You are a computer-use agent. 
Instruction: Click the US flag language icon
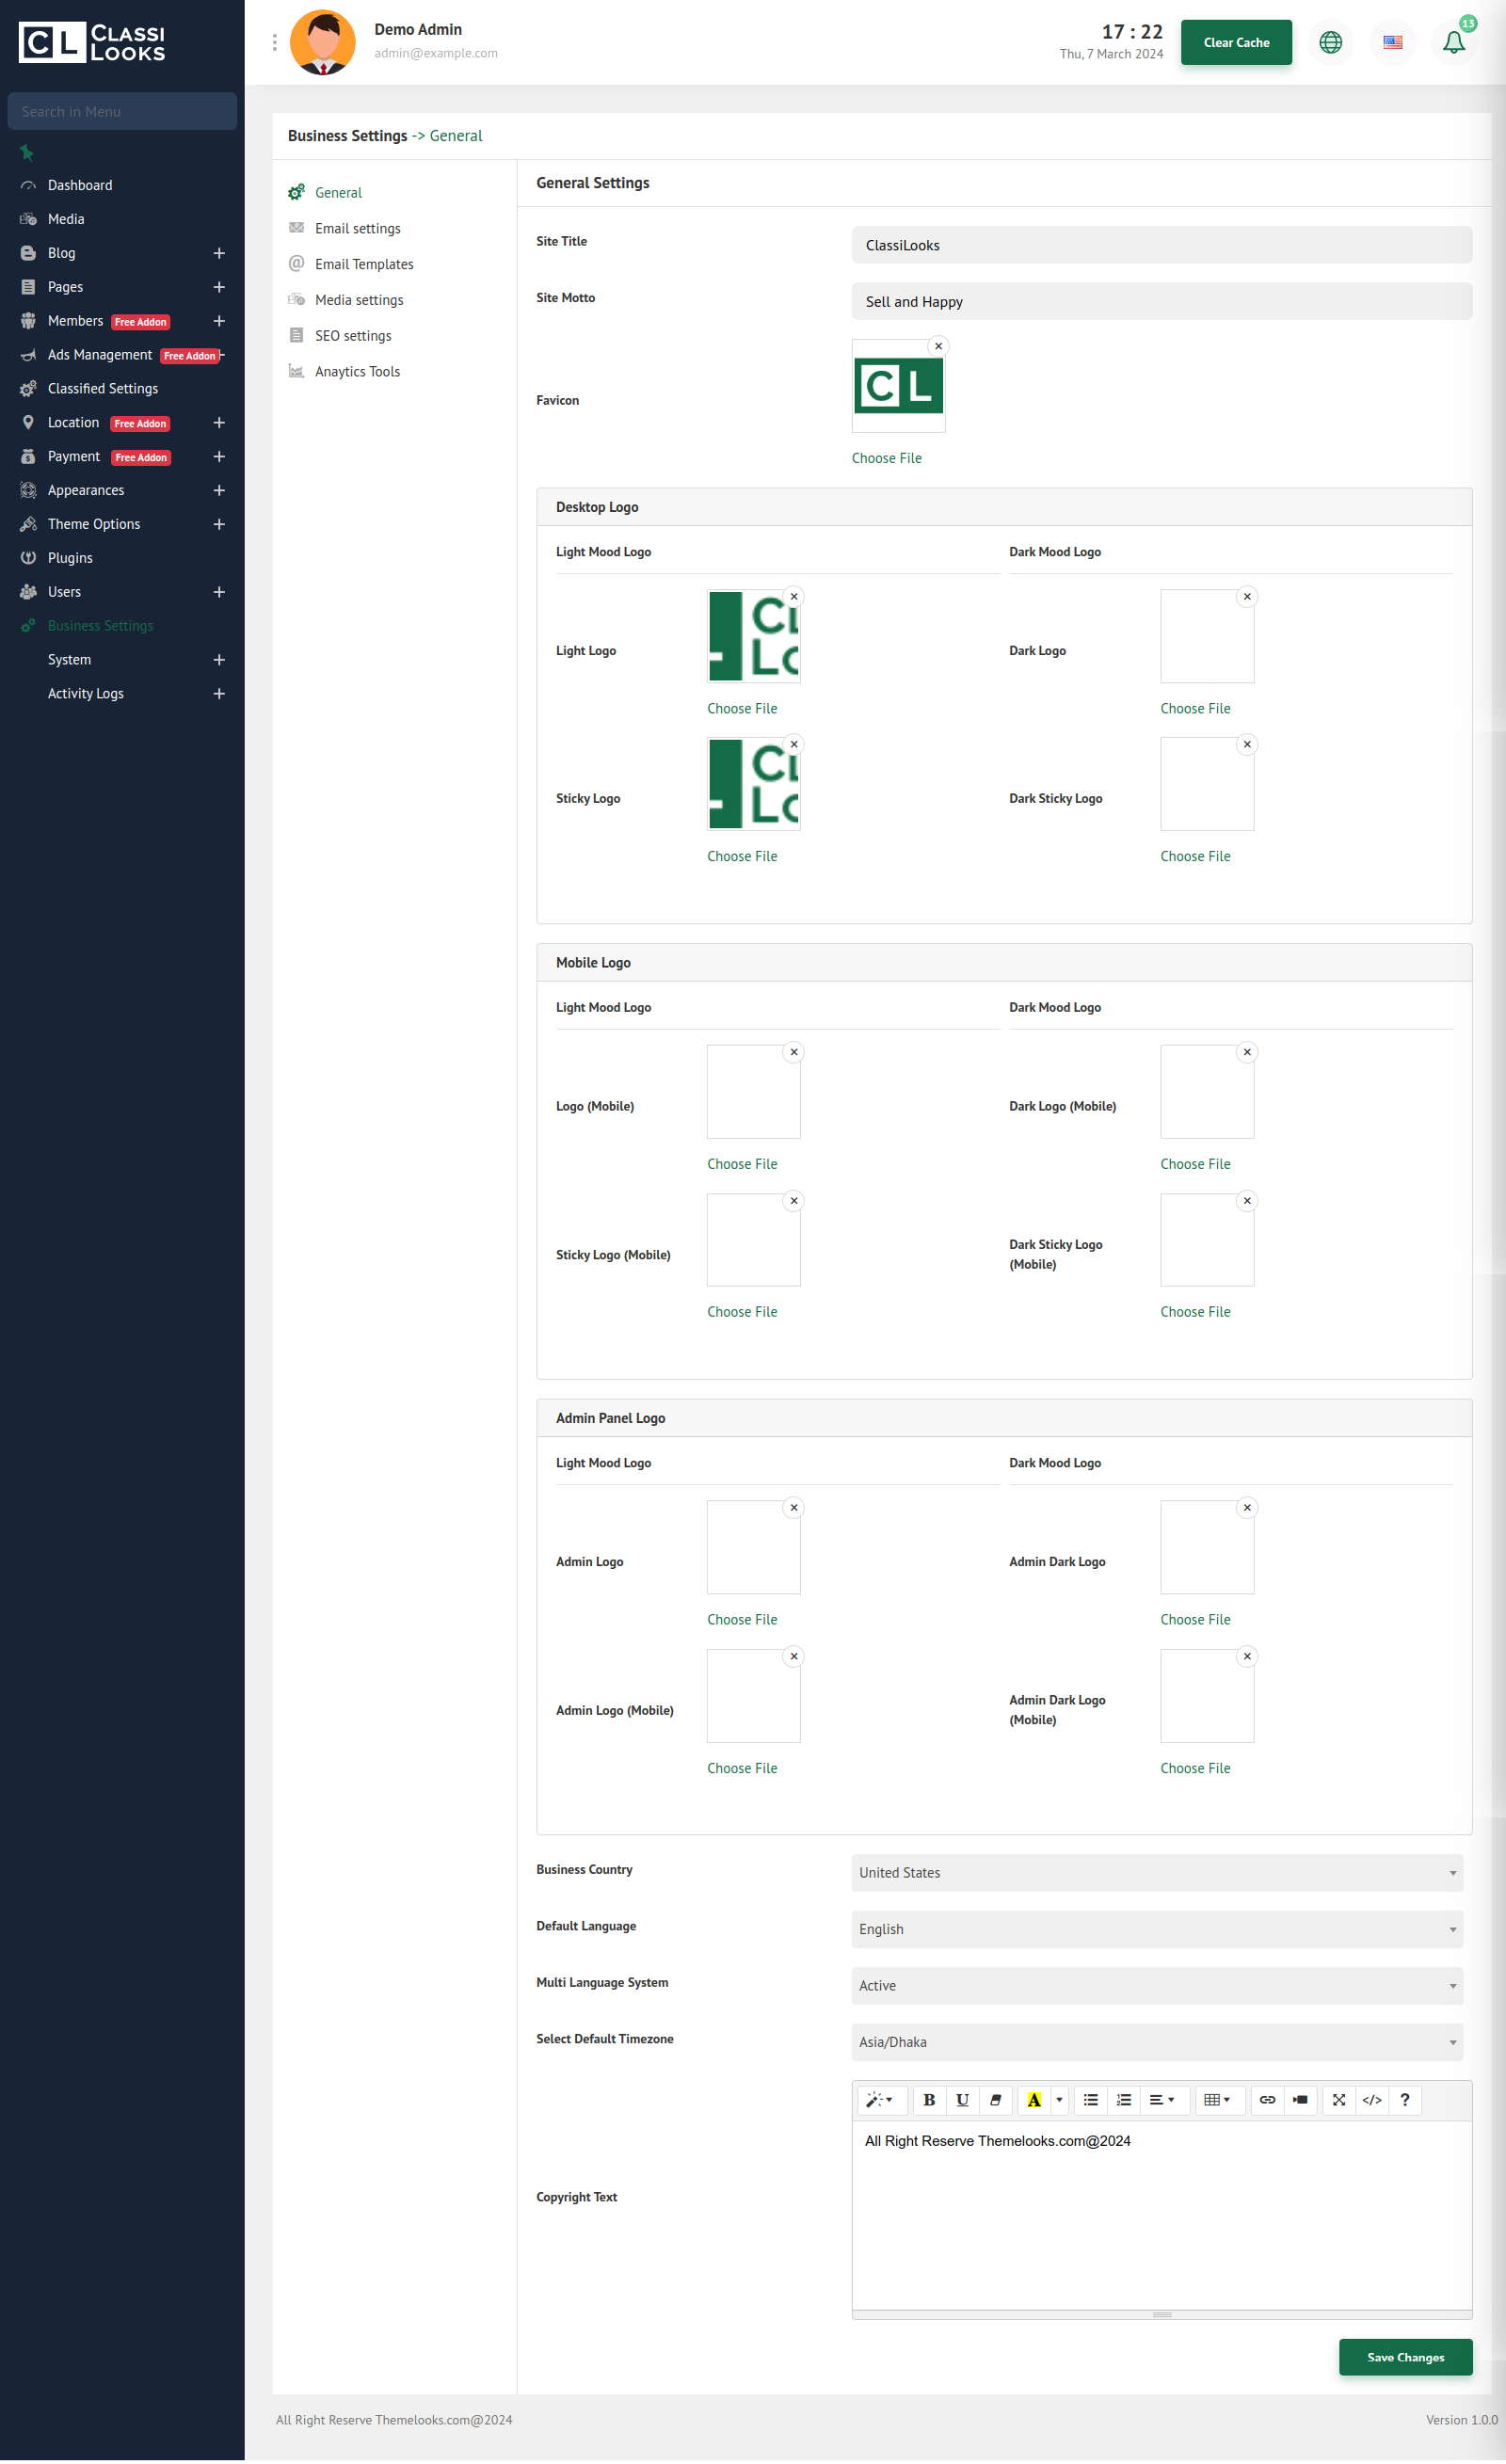click(x=1392, y=42)
